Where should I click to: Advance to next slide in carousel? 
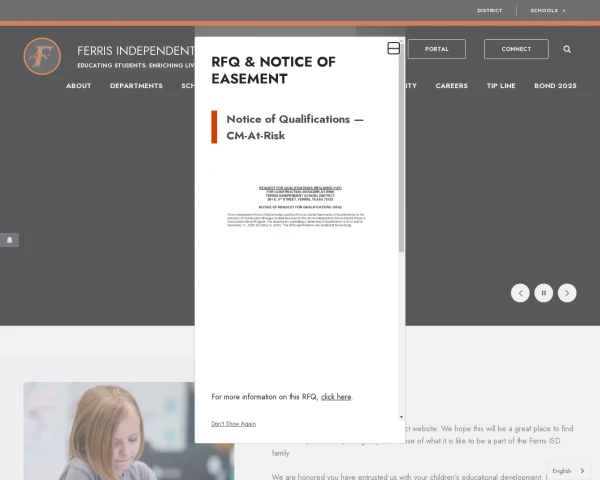coord(567,293)
